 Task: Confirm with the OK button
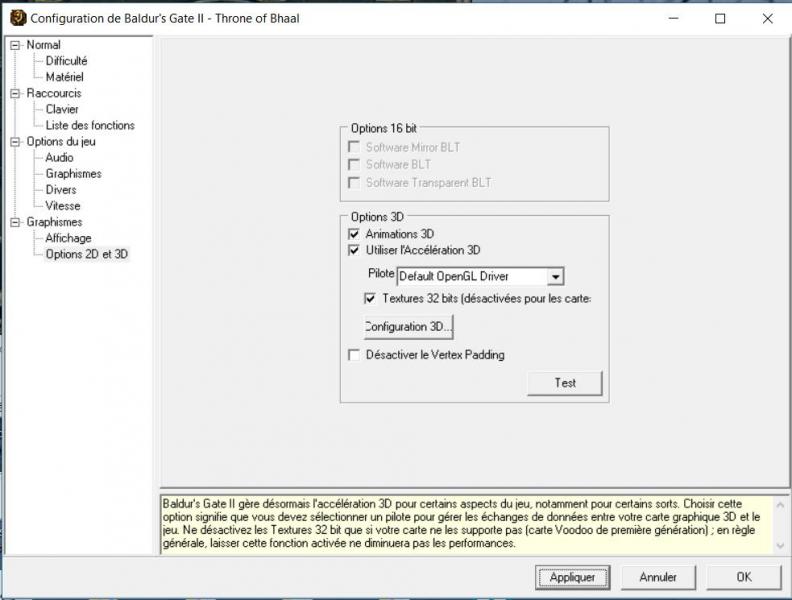pos(744,577)
